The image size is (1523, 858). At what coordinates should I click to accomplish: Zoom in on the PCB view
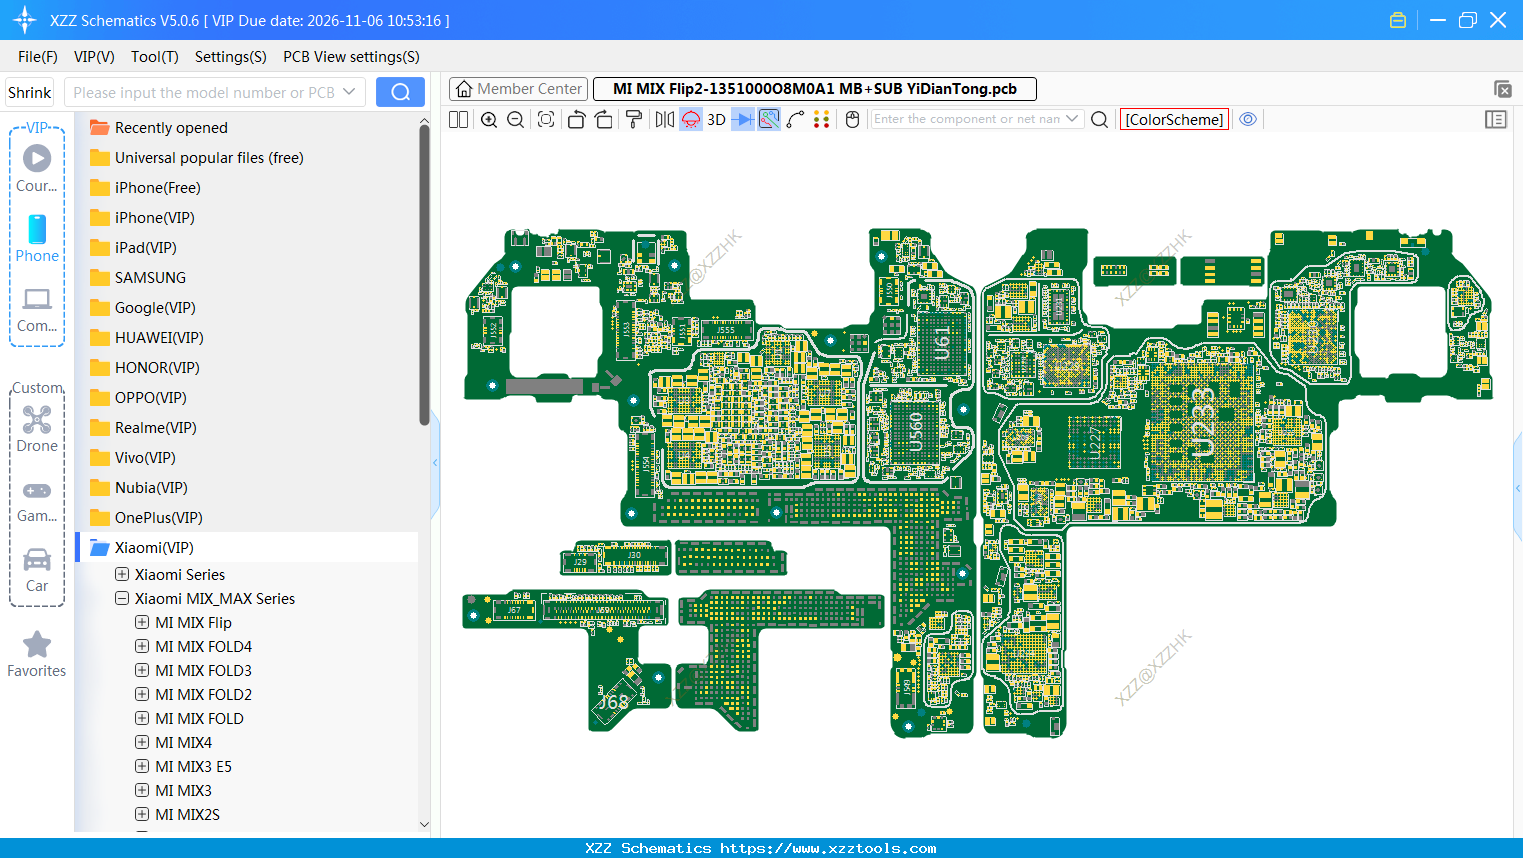[x=489, y=119]
